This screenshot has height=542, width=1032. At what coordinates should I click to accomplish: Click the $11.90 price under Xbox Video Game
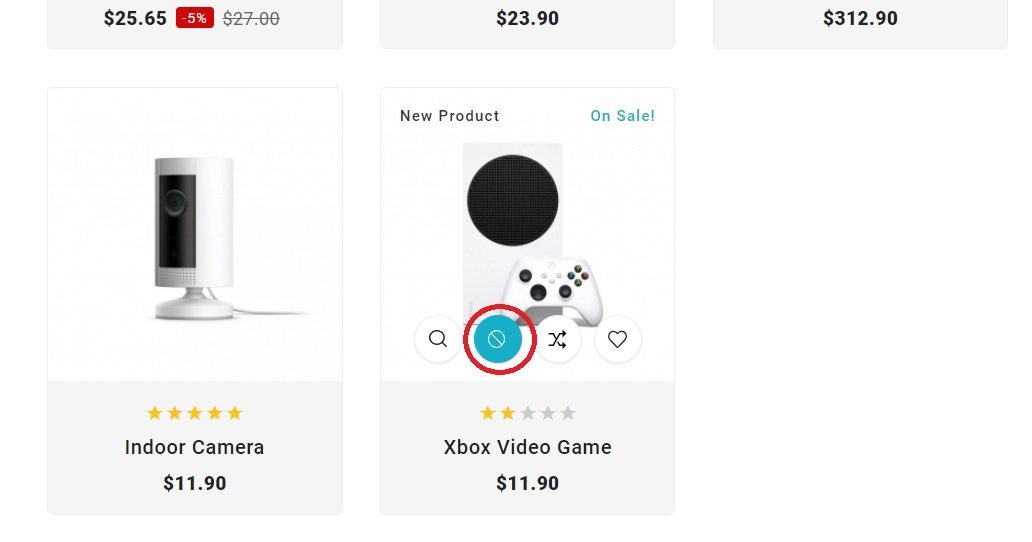point(527,484)
